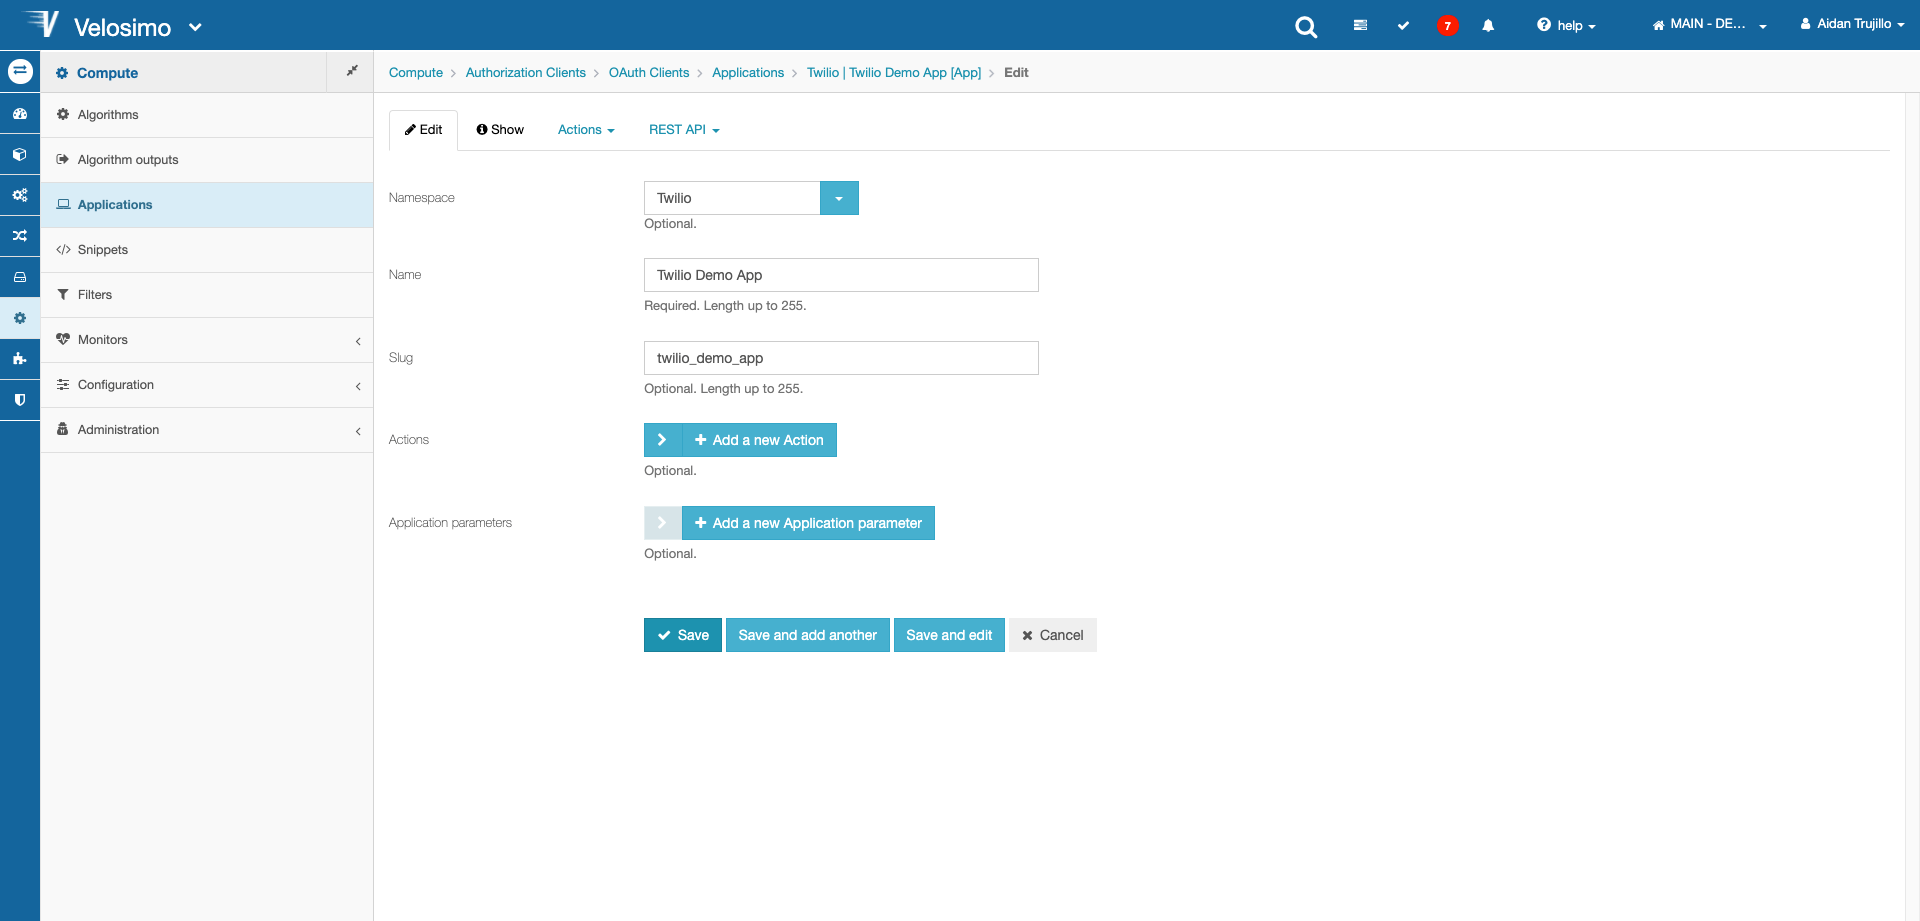1920x921 pixels.
Task: Click the Cancel button
Action: (1053, 635)
